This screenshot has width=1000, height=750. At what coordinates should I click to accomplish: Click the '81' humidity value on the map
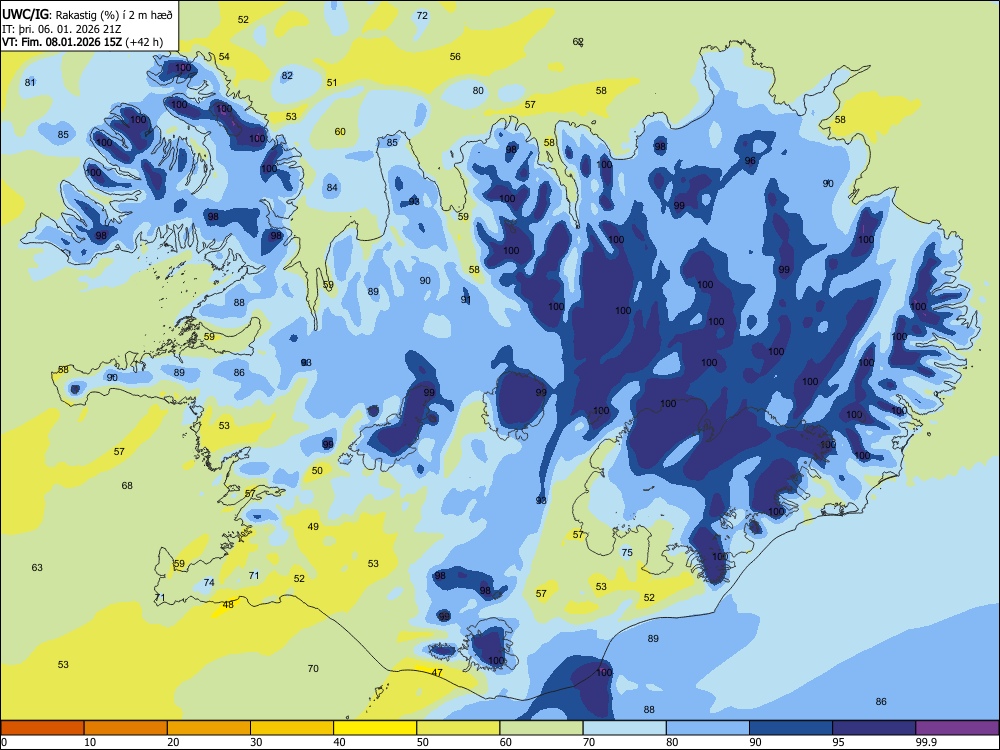(x=30, y=82)
